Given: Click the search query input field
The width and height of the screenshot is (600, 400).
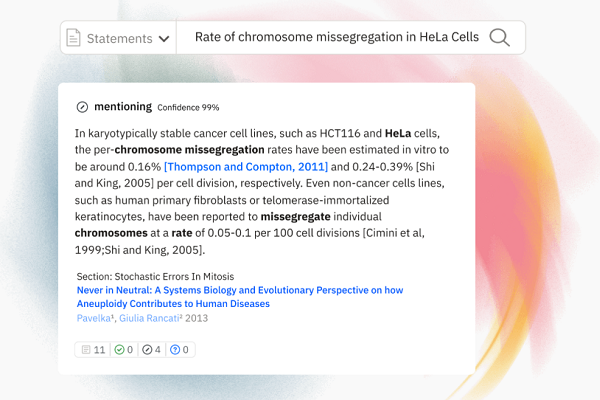Looking at the screenshot, I should [x=336, y=38].
